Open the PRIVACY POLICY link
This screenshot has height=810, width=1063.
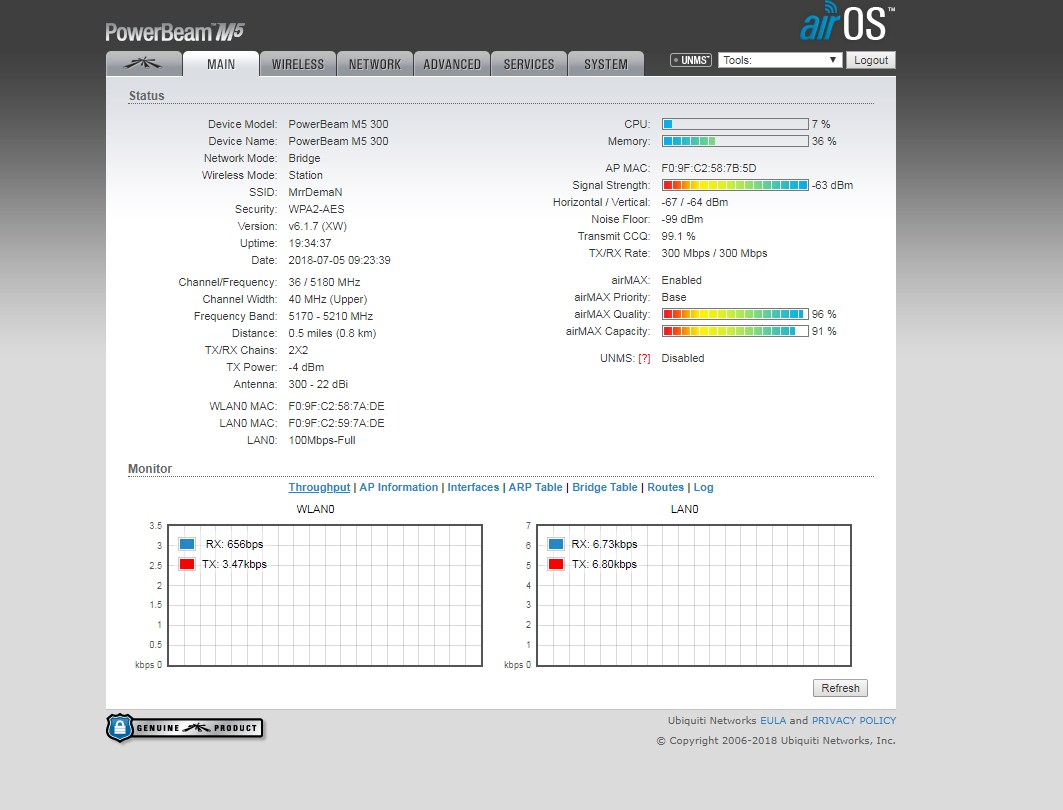(x=854, y=721)
